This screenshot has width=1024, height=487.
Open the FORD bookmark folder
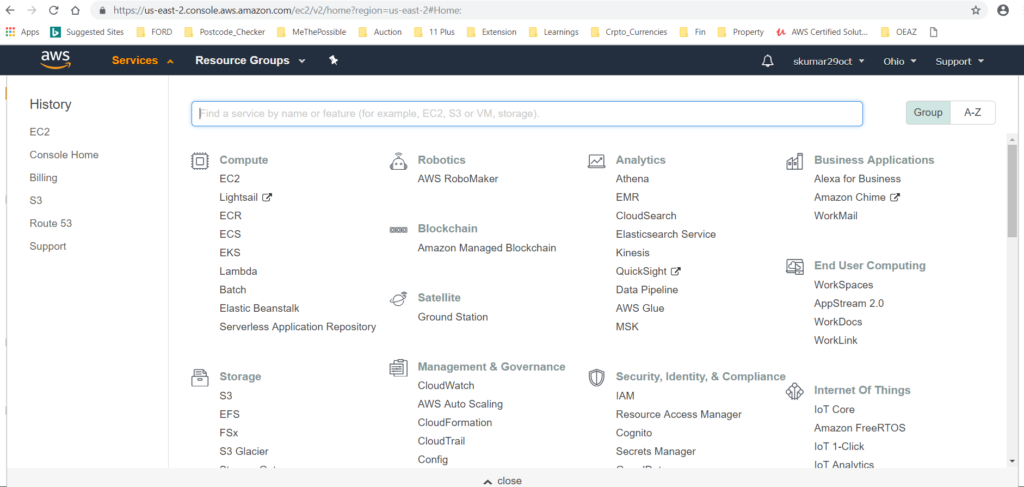(154, 31)
